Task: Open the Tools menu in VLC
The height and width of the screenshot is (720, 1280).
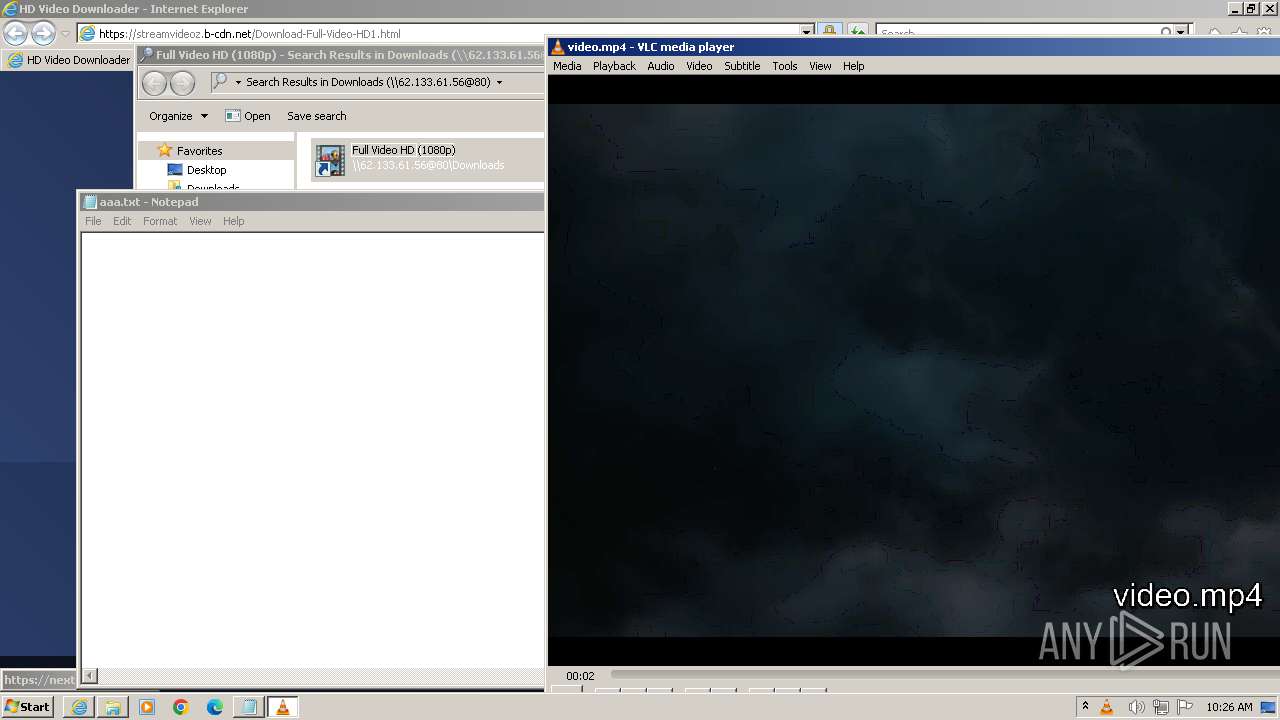Action: coord(785,66)
